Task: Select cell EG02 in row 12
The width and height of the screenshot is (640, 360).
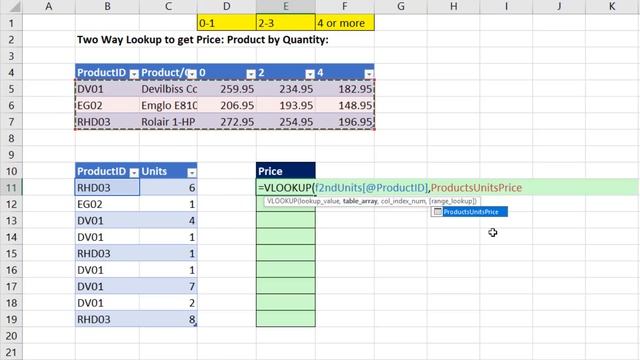Action: [x=107, y=204]
